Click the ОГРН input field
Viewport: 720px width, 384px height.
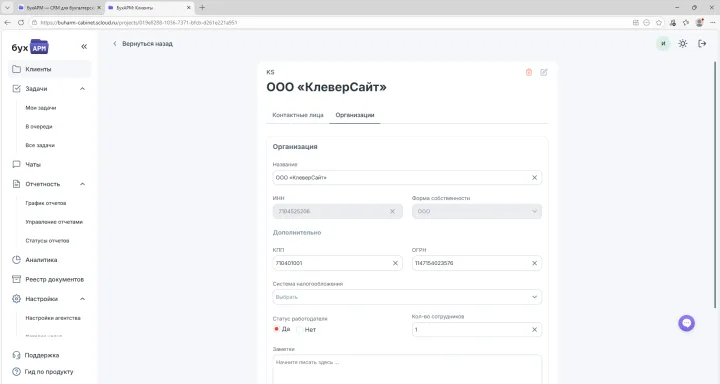click(x=477, y=263)
